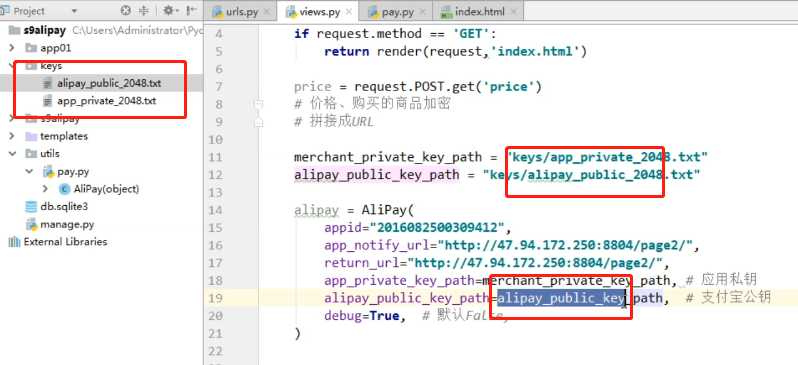Click the fold marker beside line 9

tap(259, 122)
